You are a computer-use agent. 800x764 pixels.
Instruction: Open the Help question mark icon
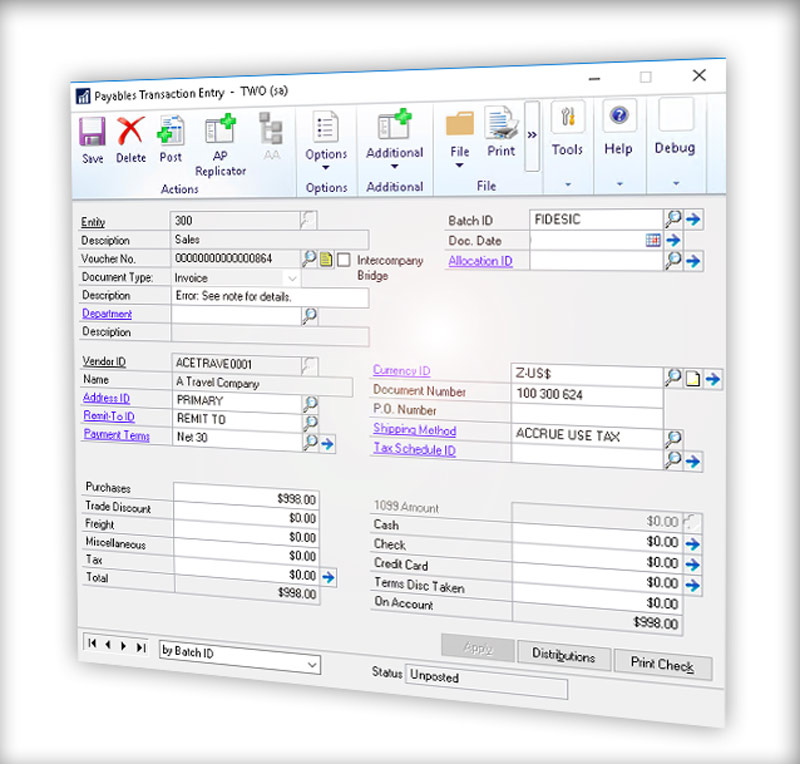[619, 115]
